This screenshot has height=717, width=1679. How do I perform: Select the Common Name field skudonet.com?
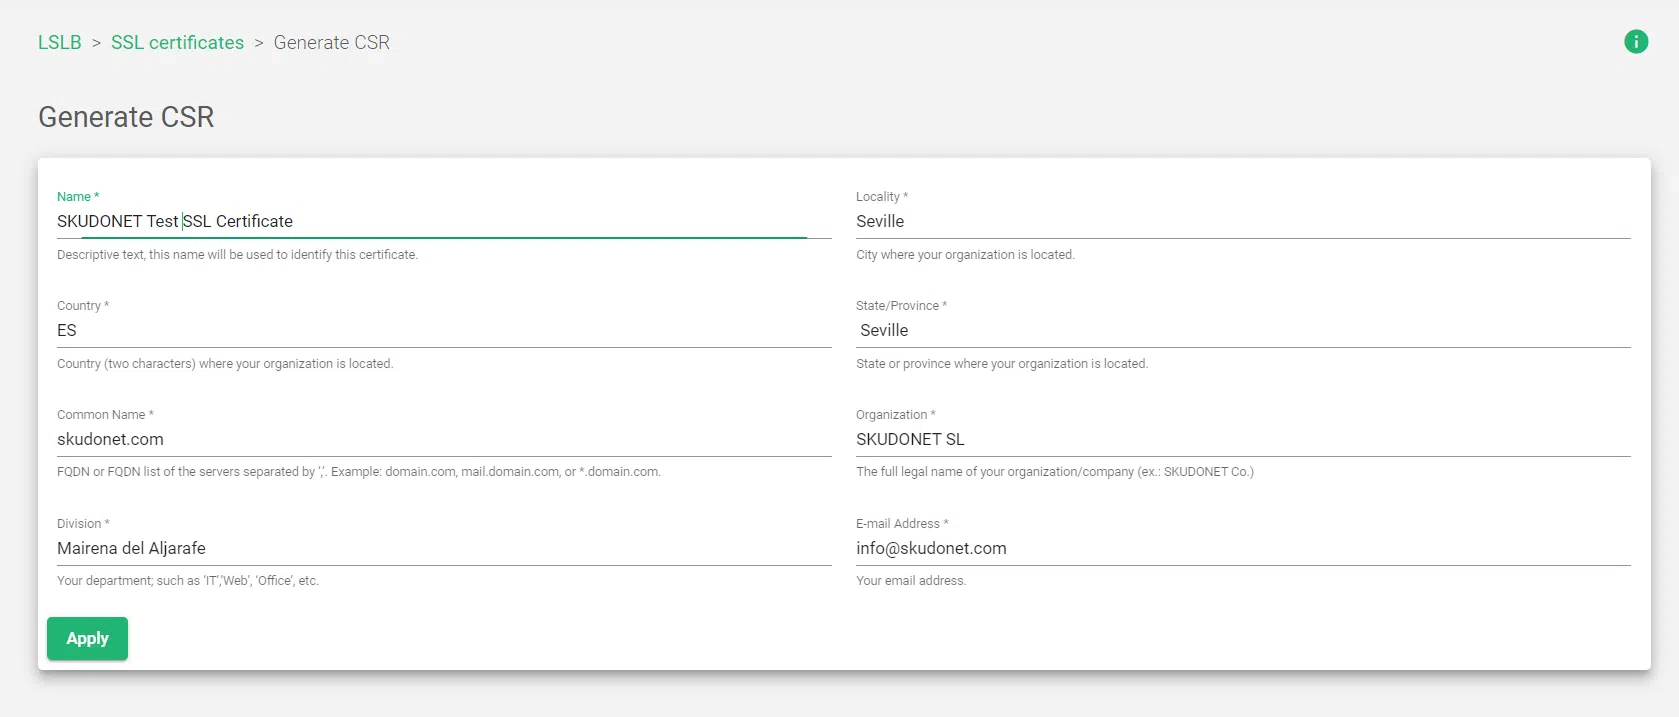(444, 440)
